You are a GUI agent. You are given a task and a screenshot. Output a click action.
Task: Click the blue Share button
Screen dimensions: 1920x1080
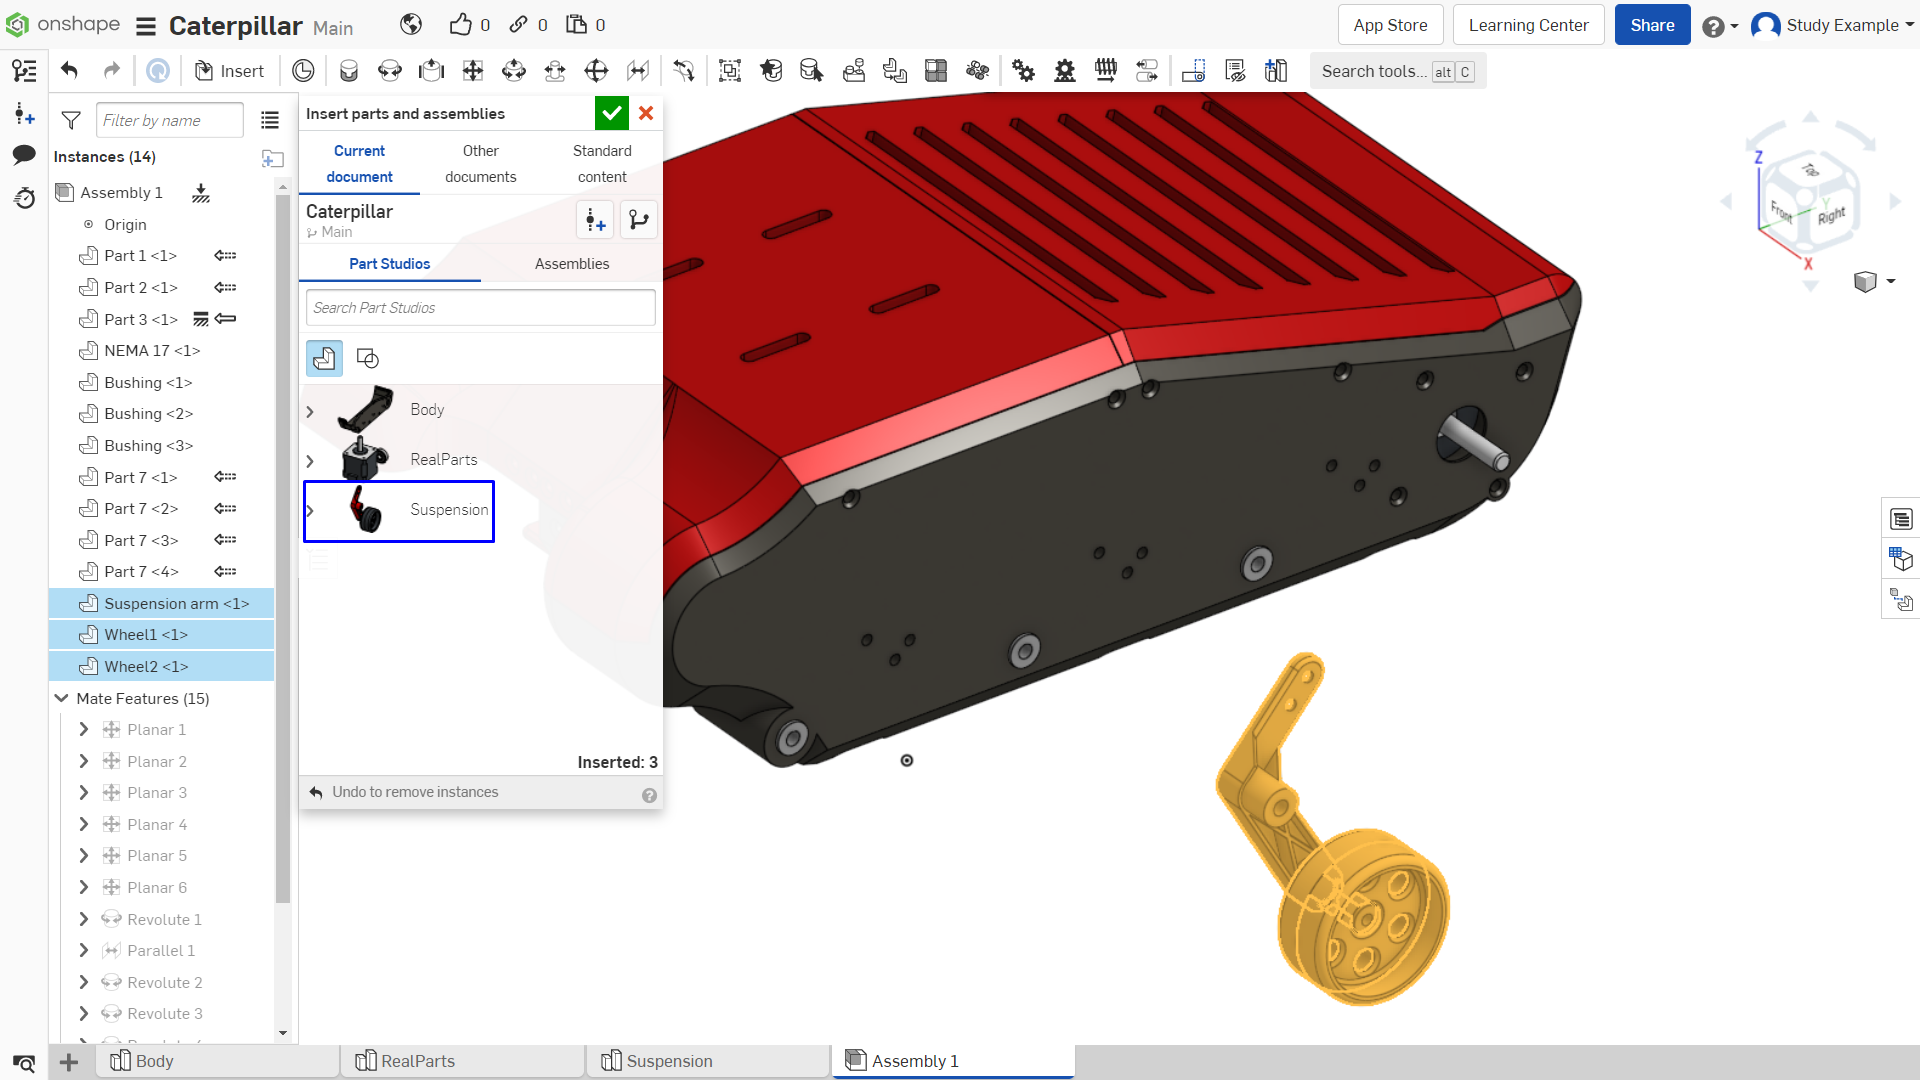pyautogui.click(x=1652, y=25)
